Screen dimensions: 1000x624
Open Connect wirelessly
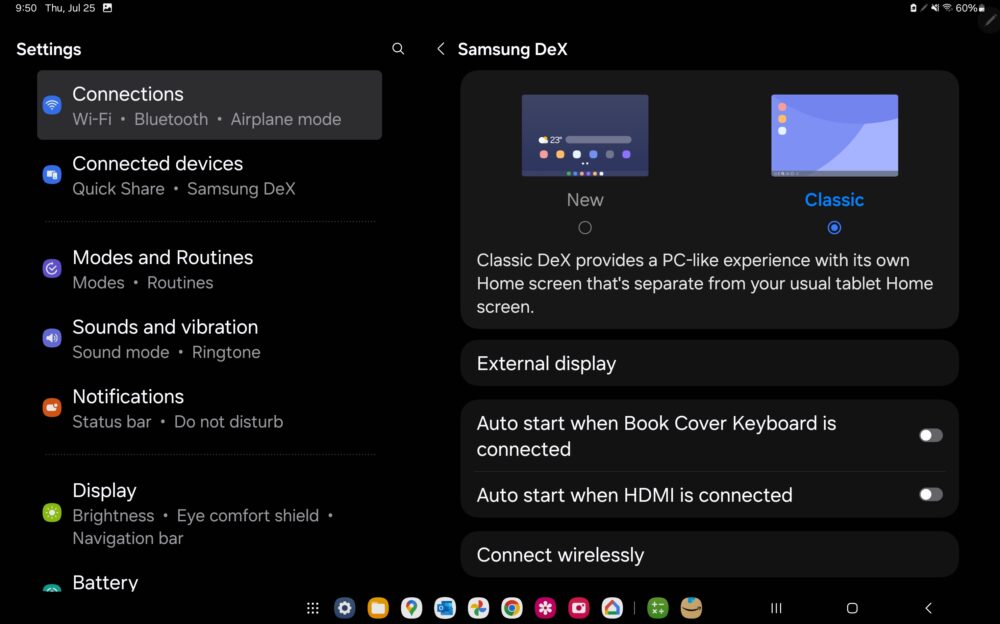709,554
